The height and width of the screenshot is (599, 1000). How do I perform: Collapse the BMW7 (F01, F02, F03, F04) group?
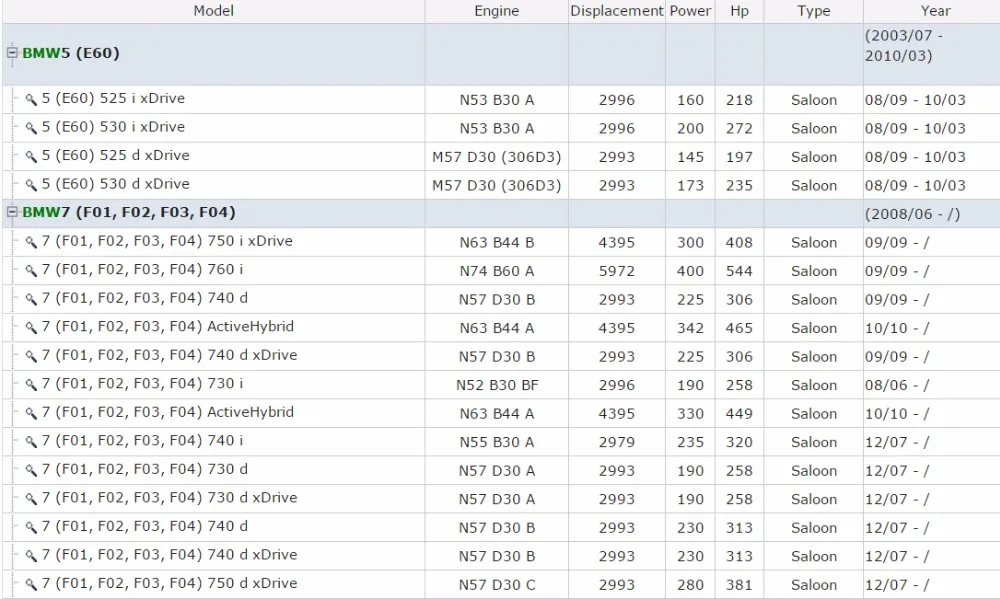tap(12, 212)
